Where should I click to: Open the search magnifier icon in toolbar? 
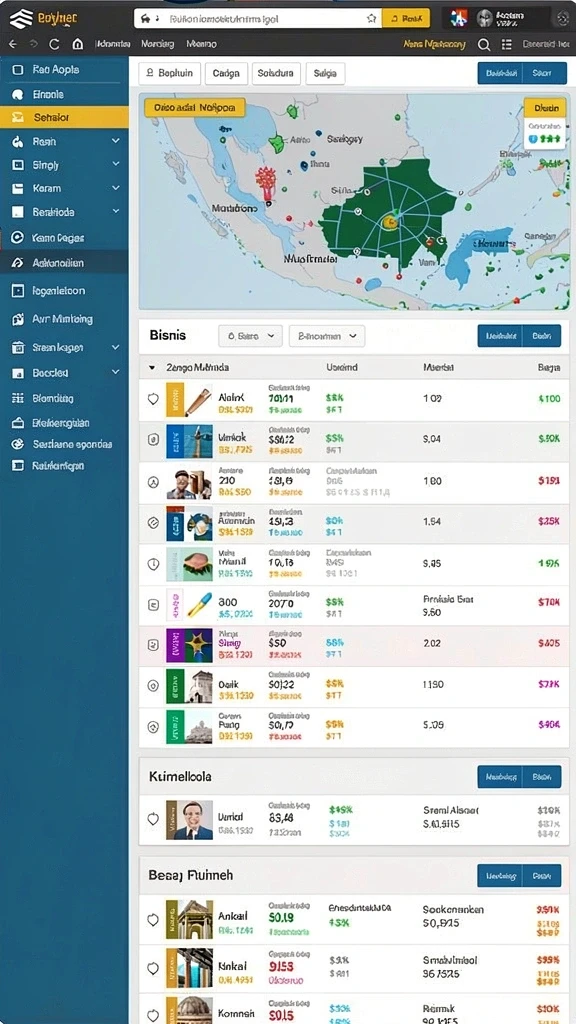(x=484, y=44)
